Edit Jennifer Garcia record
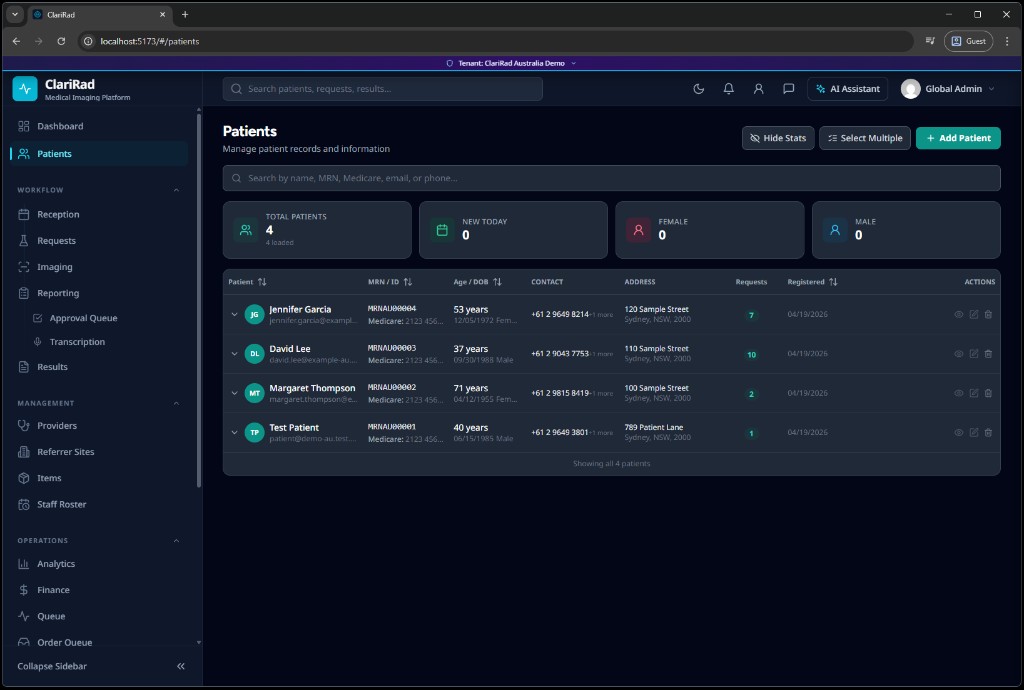1024x690 pixels. 974,315
